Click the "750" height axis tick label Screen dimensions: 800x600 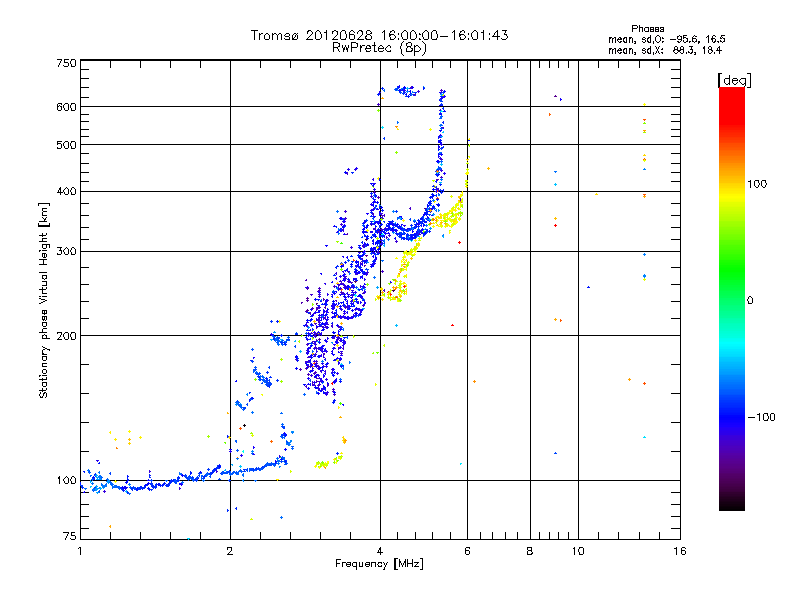[67, 63]
